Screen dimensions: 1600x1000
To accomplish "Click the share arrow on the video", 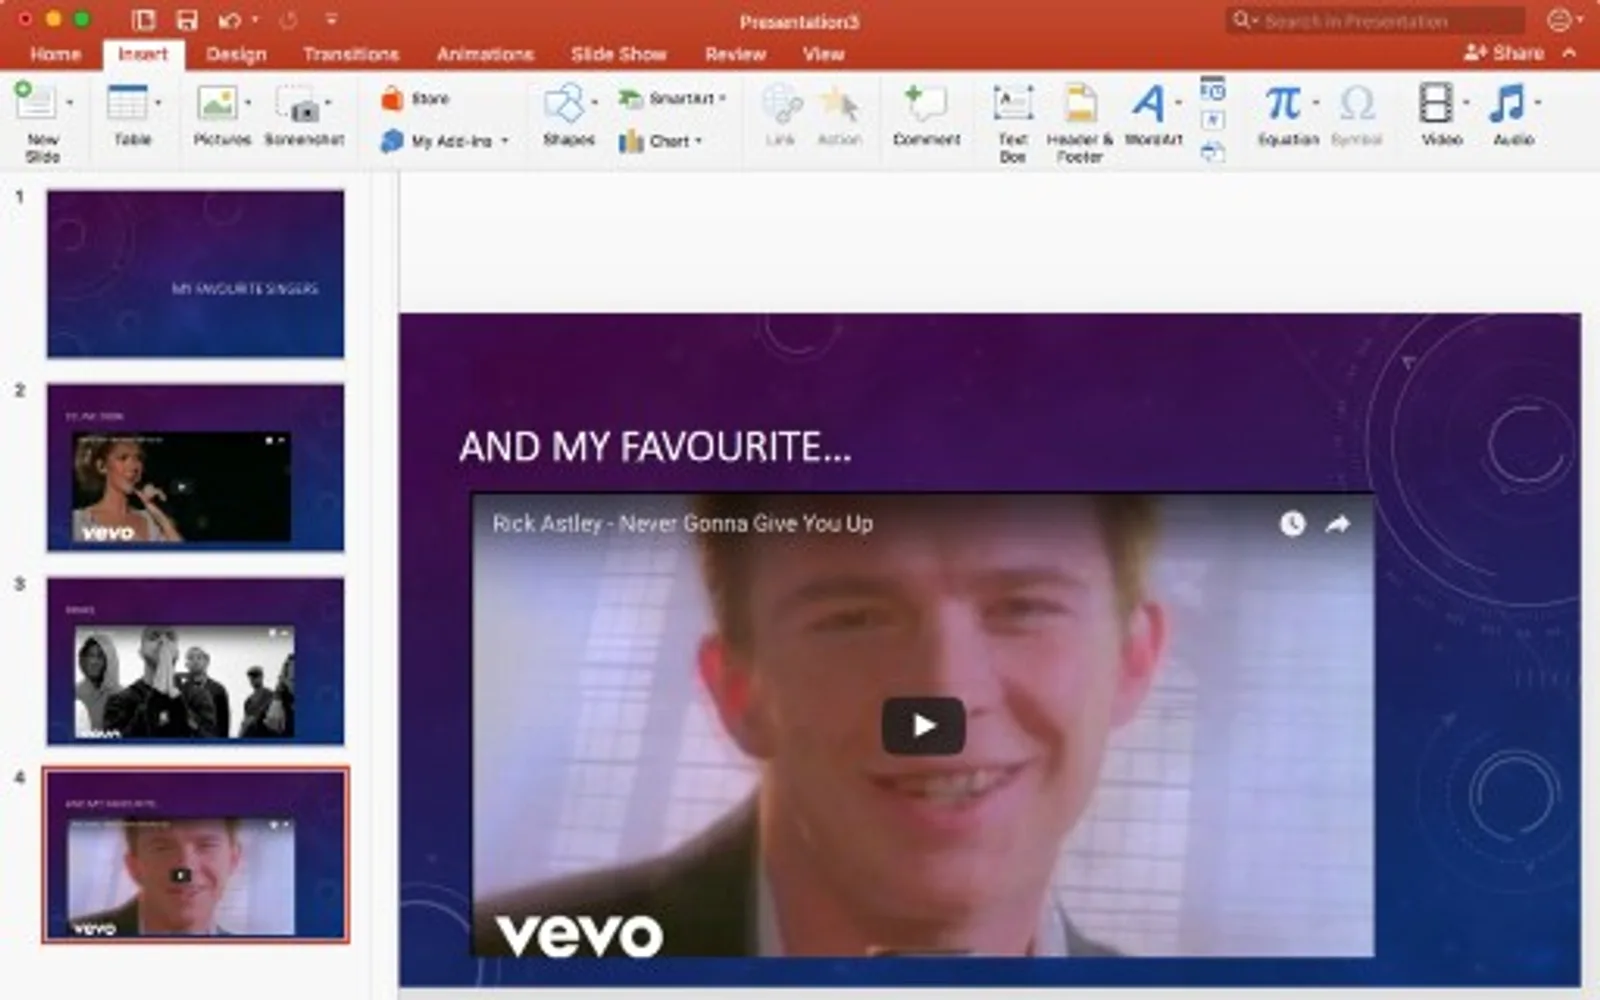I will (1338, 524).
